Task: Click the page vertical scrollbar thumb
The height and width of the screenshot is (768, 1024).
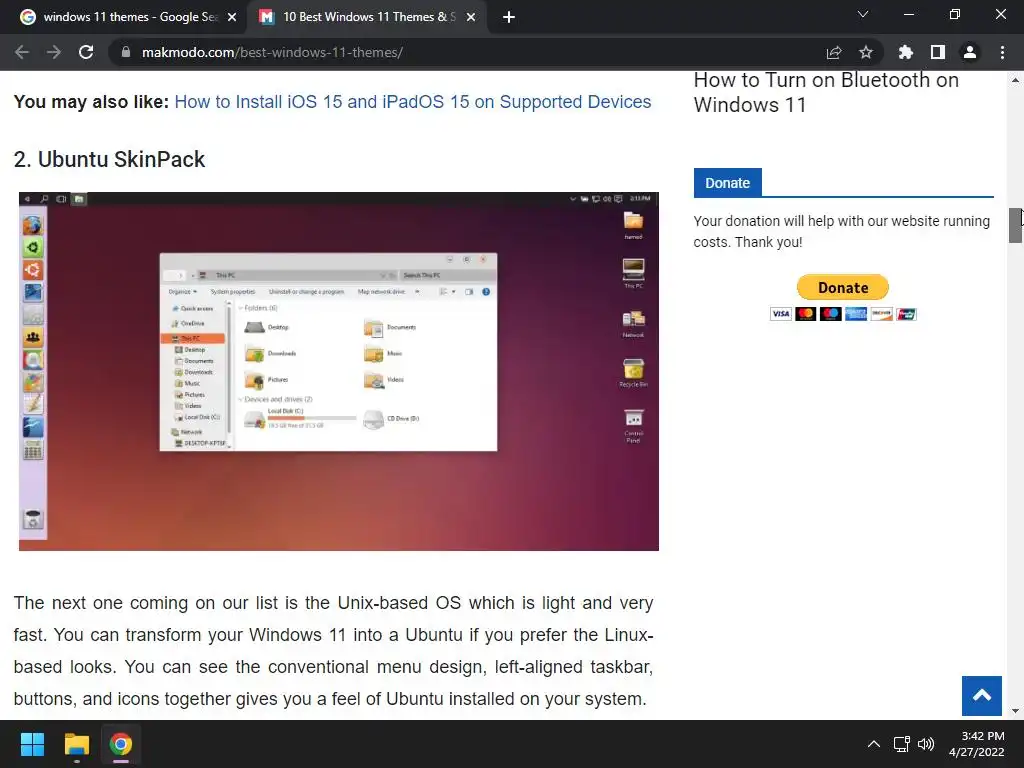Action: (1015, 225)
